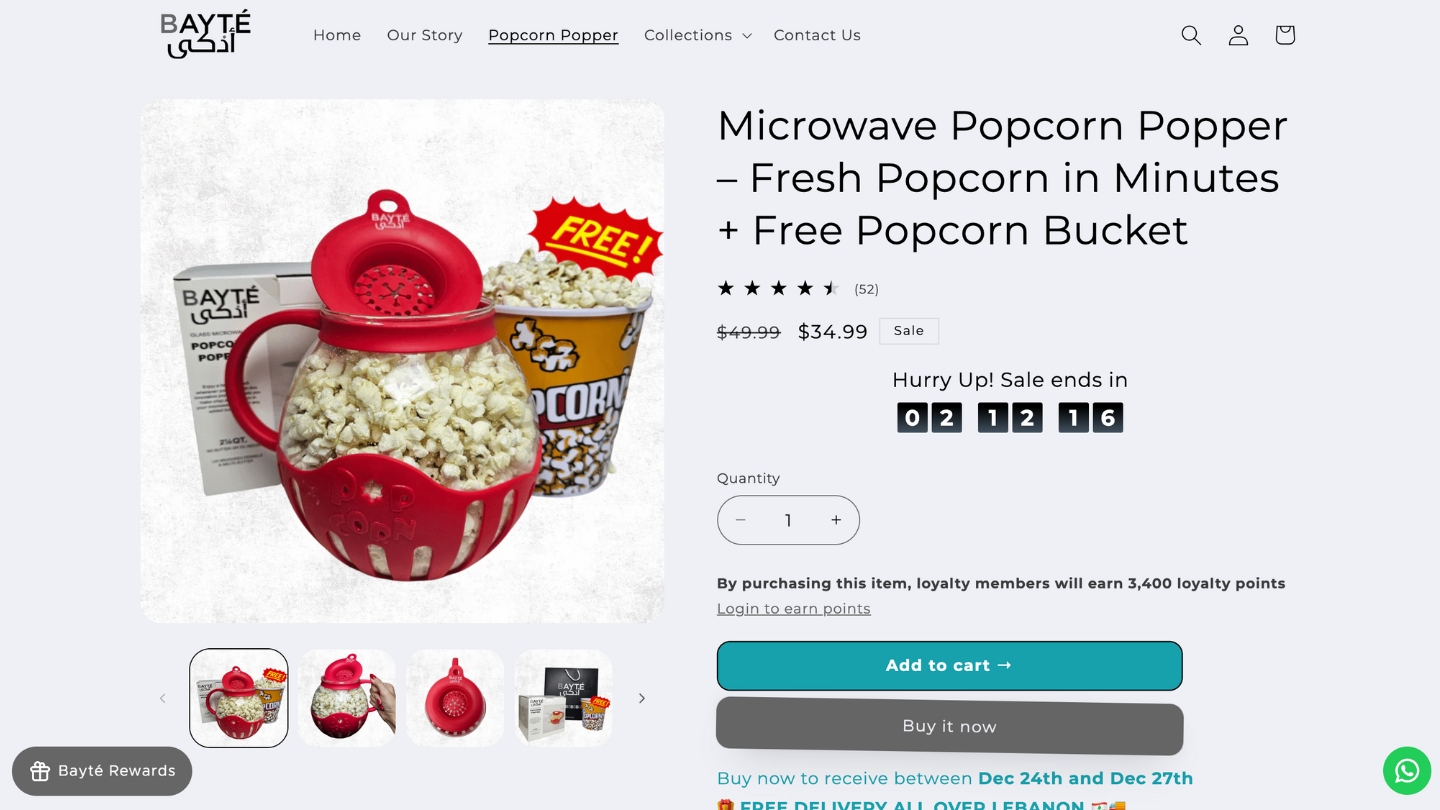Open the shopping cart icon
Image resolution: width=1440 pixels, height=810 pixels.
1285,35
